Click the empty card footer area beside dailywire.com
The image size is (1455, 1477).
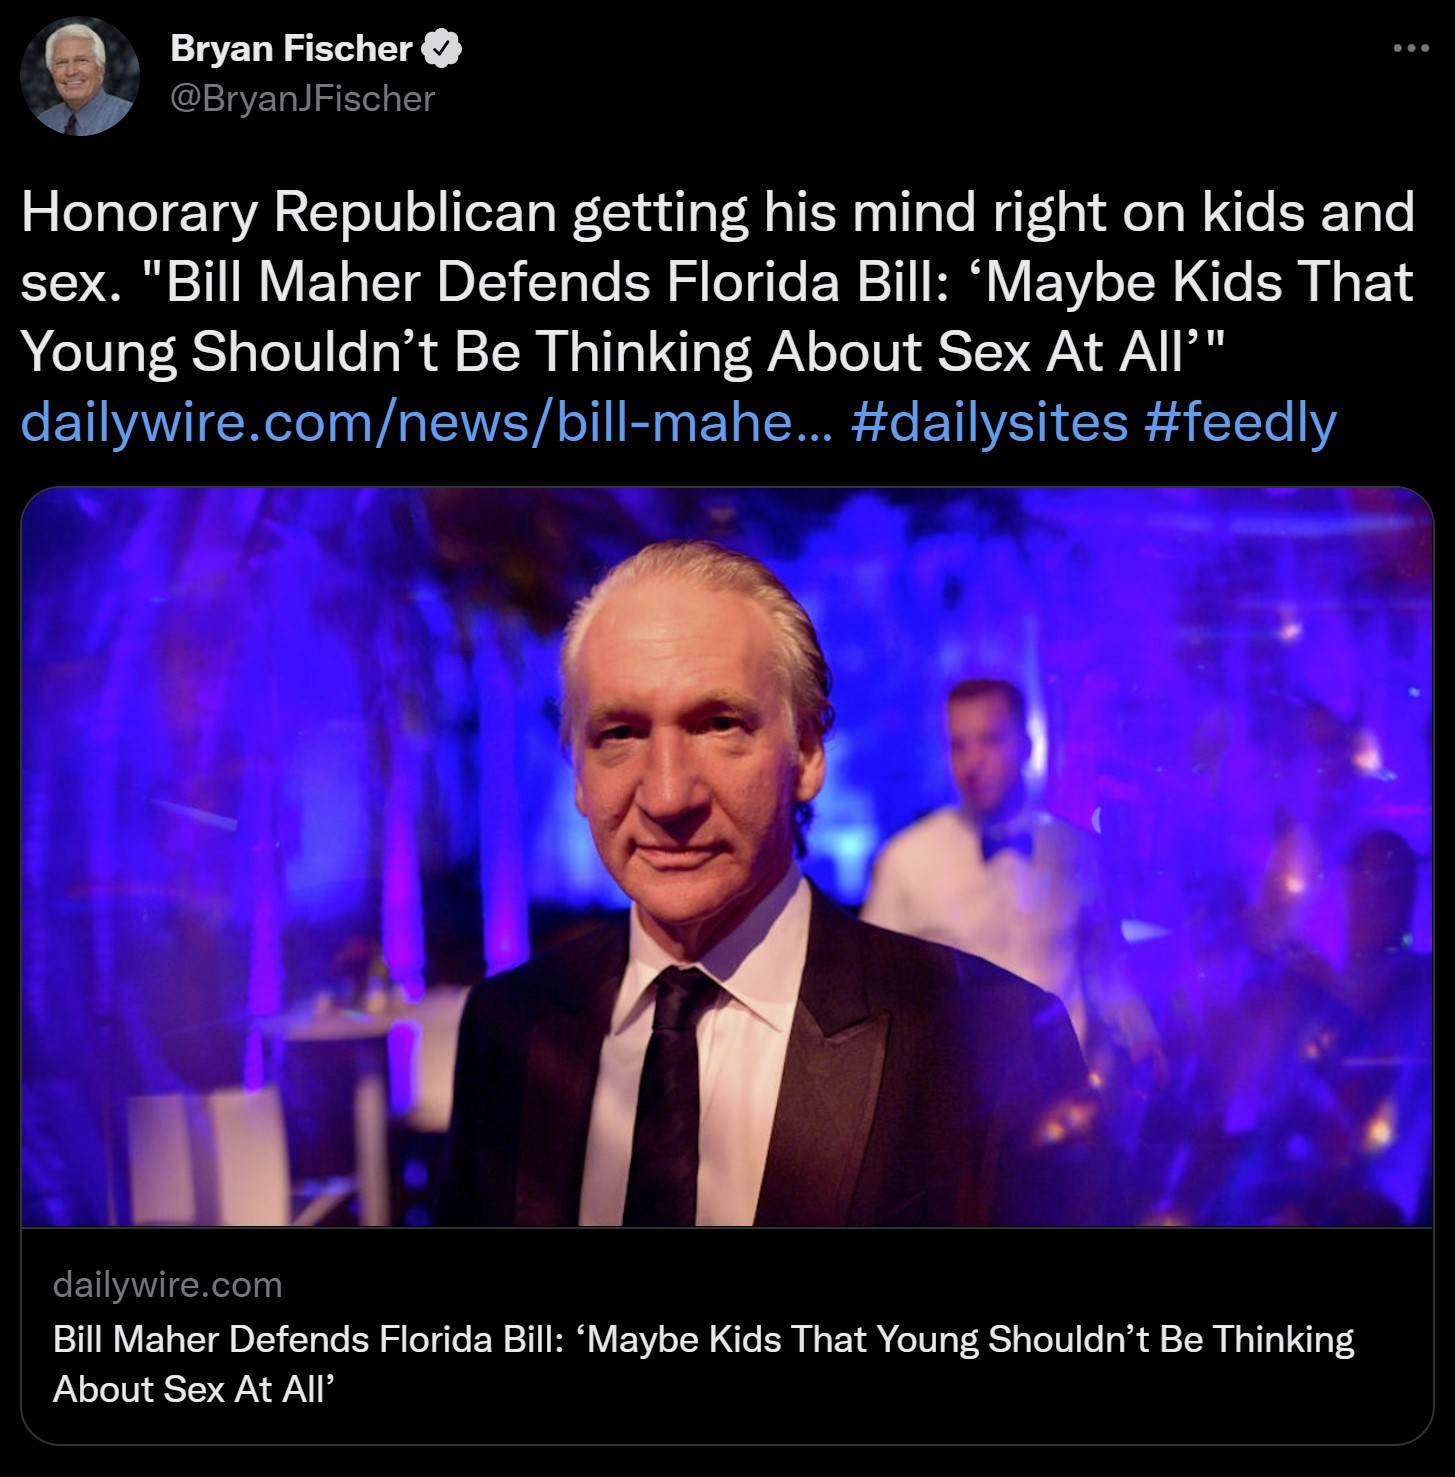850,1284
